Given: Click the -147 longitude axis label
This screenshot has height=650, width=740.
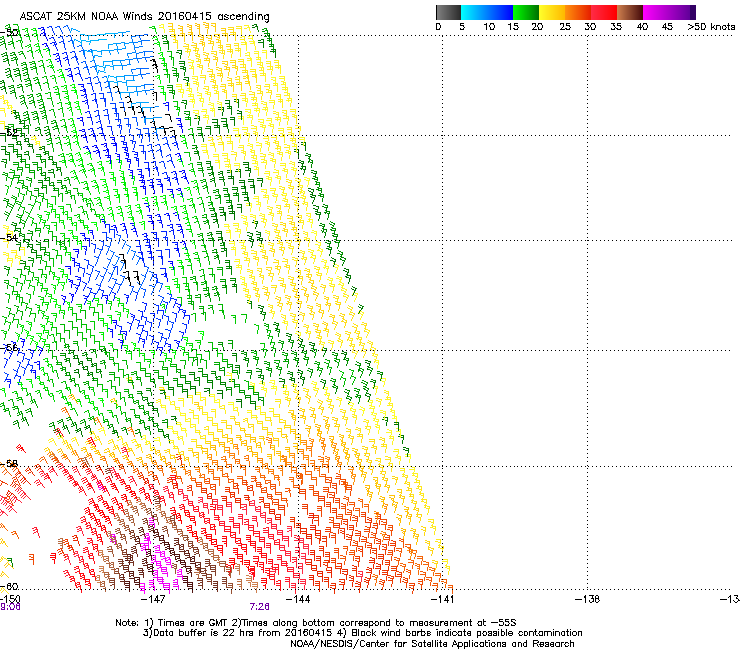Looking at the screenshot, I should (154, 599).
